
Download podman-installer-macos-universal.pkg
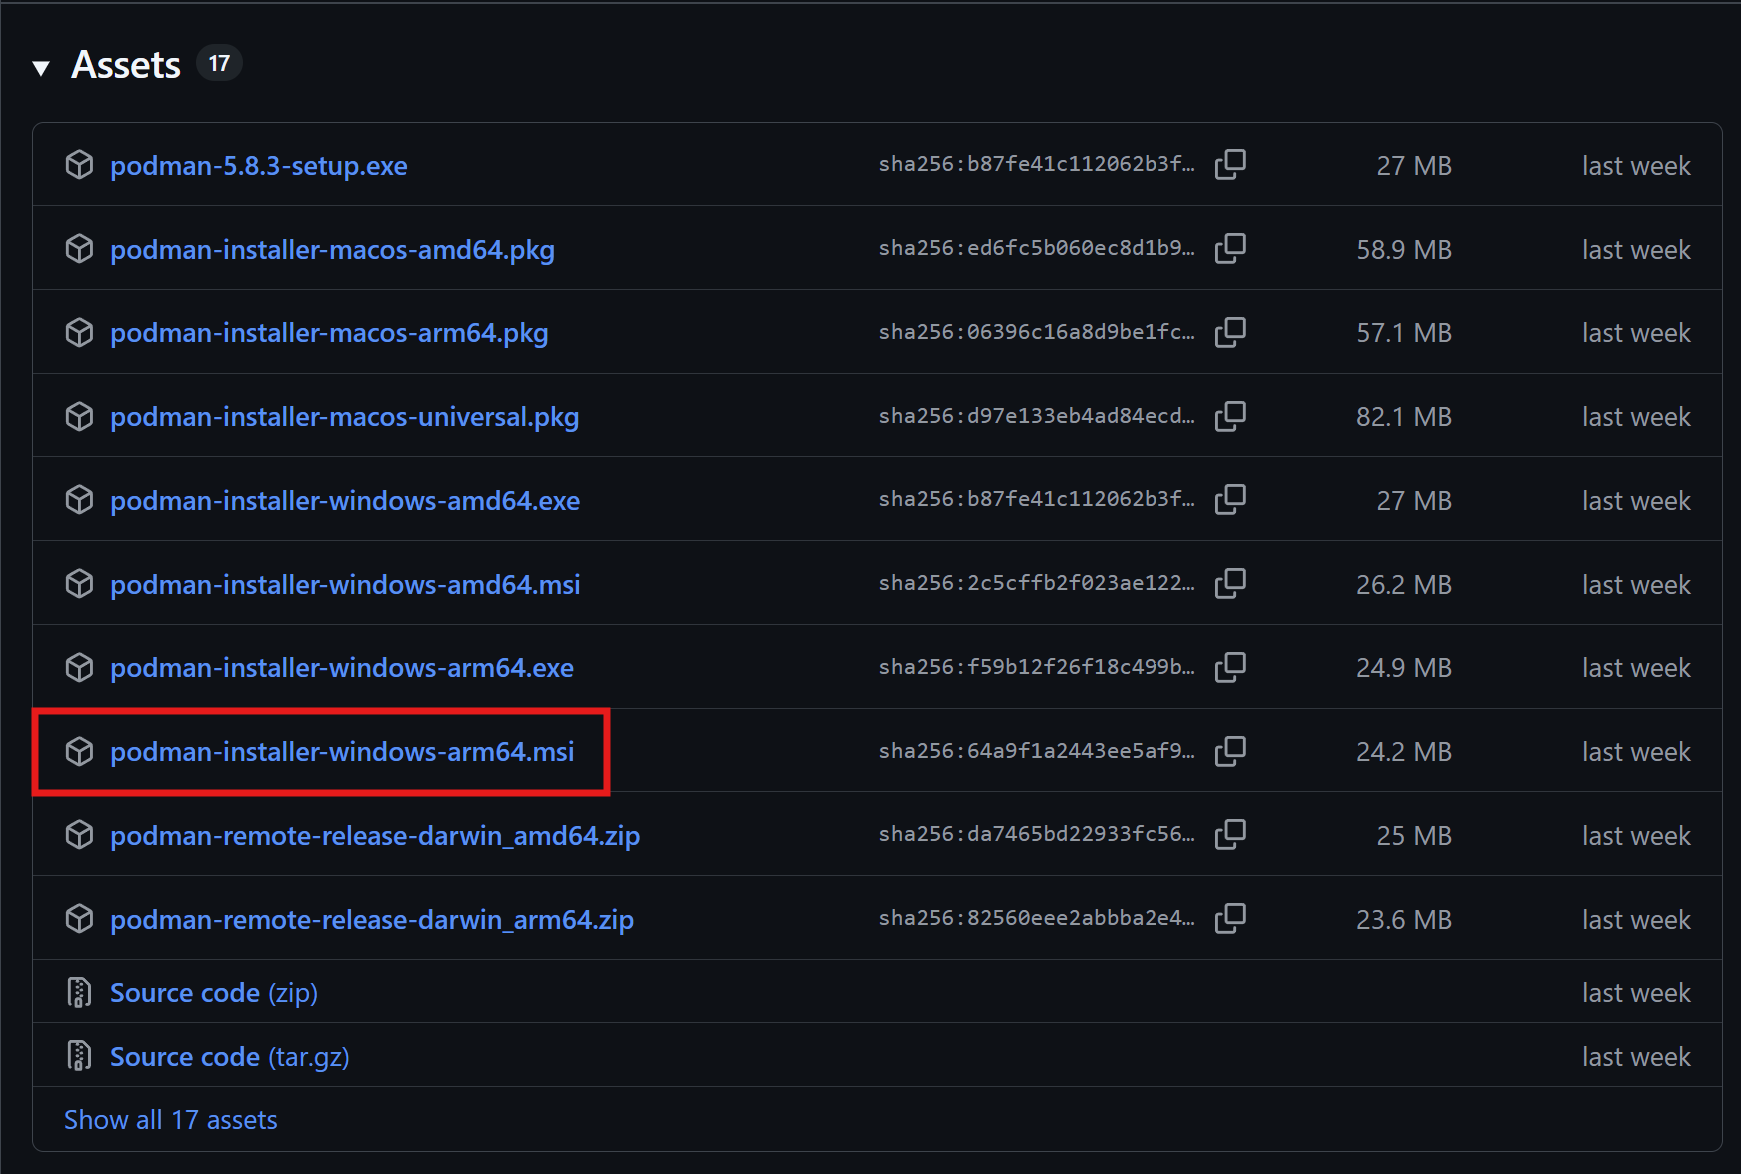(x=345, y=417)
